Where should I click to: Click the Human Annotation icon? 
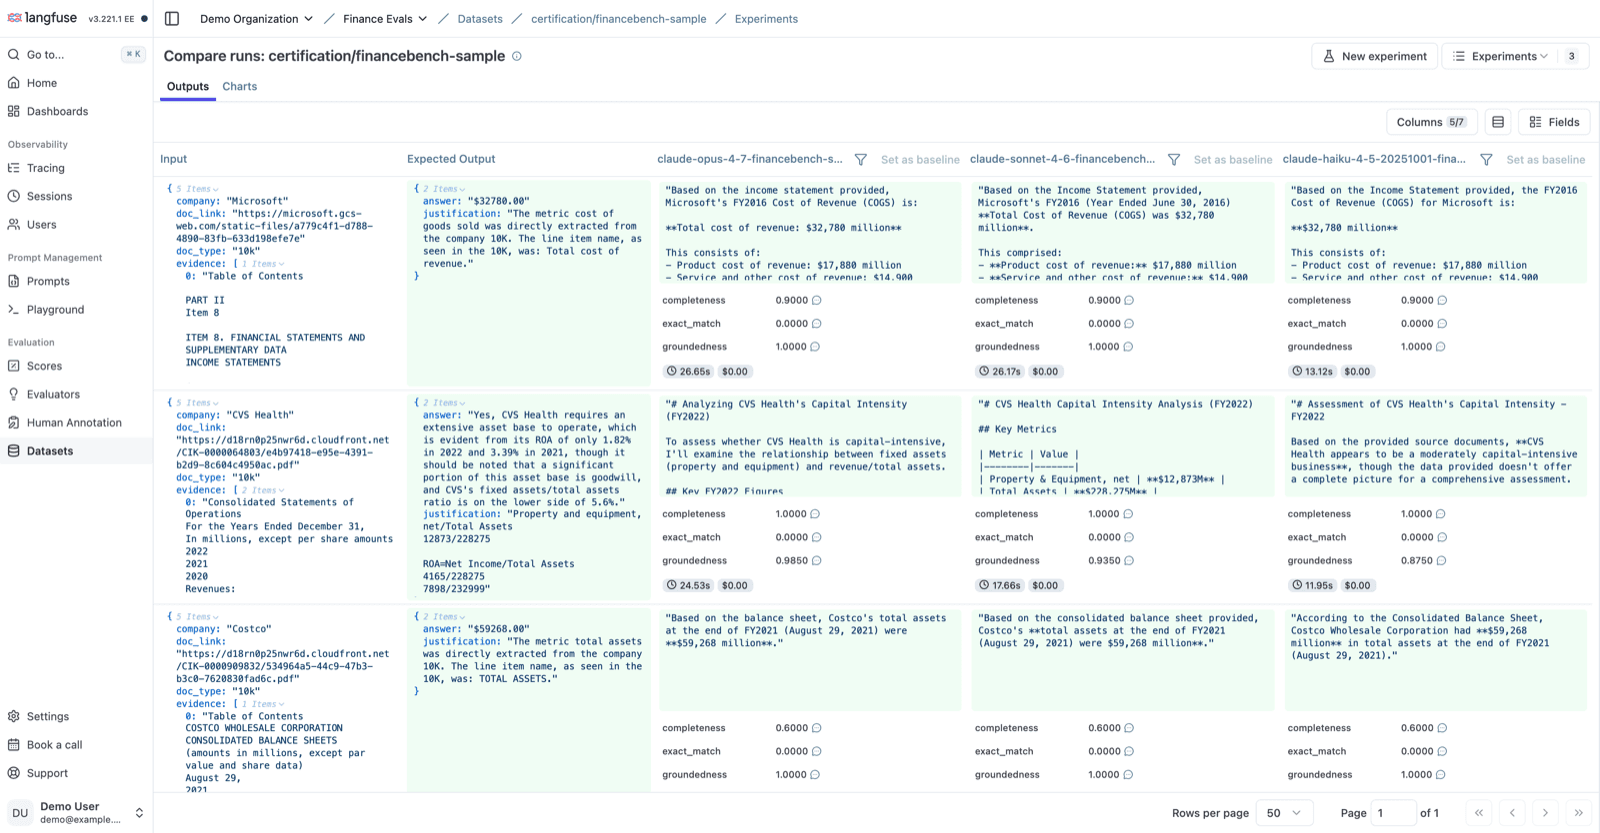pos(14,422)
